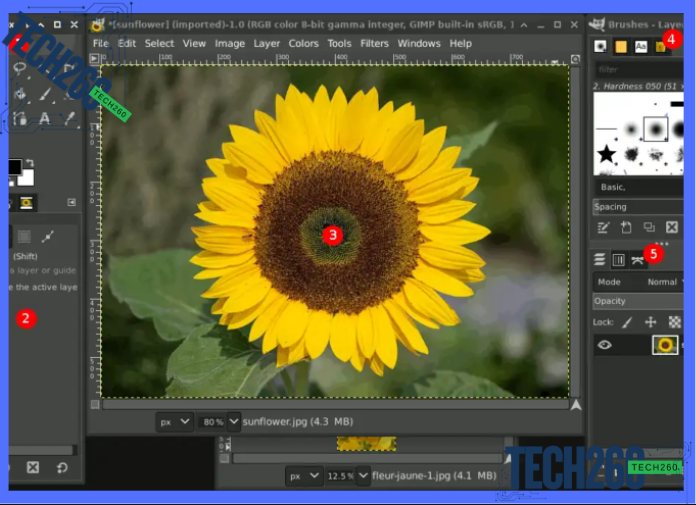Choose move selection mode icon in tool options
This screenshot has width=696, height=505.
tap(24, 237)
